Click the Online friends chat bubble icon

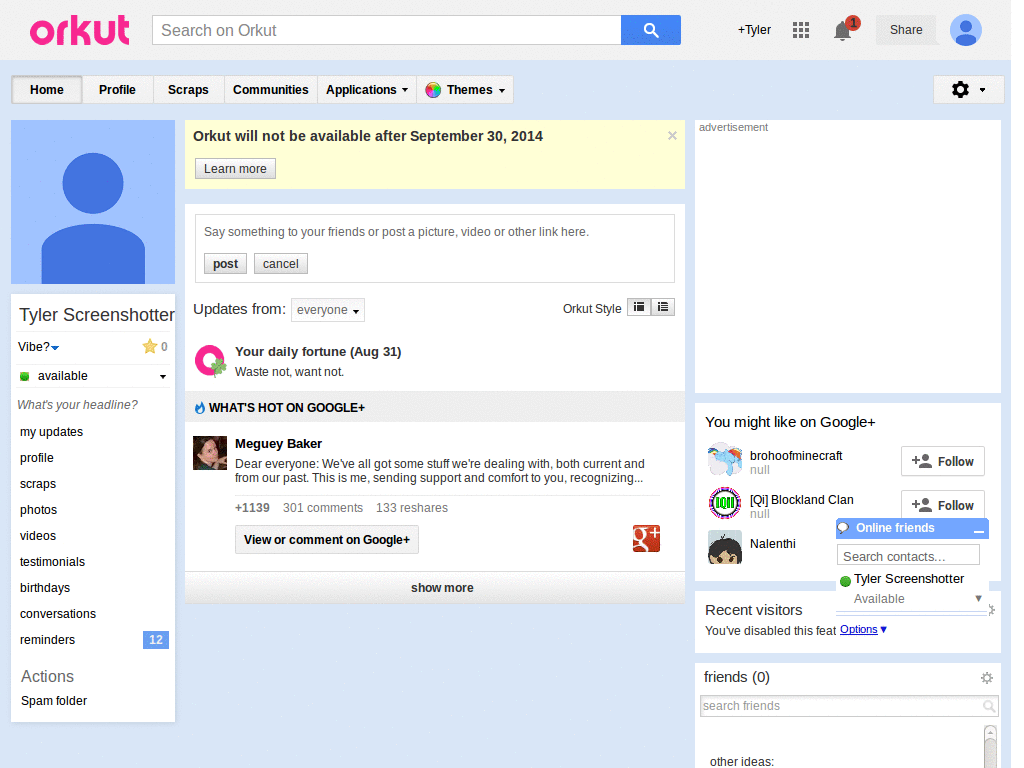click(843, 528)
